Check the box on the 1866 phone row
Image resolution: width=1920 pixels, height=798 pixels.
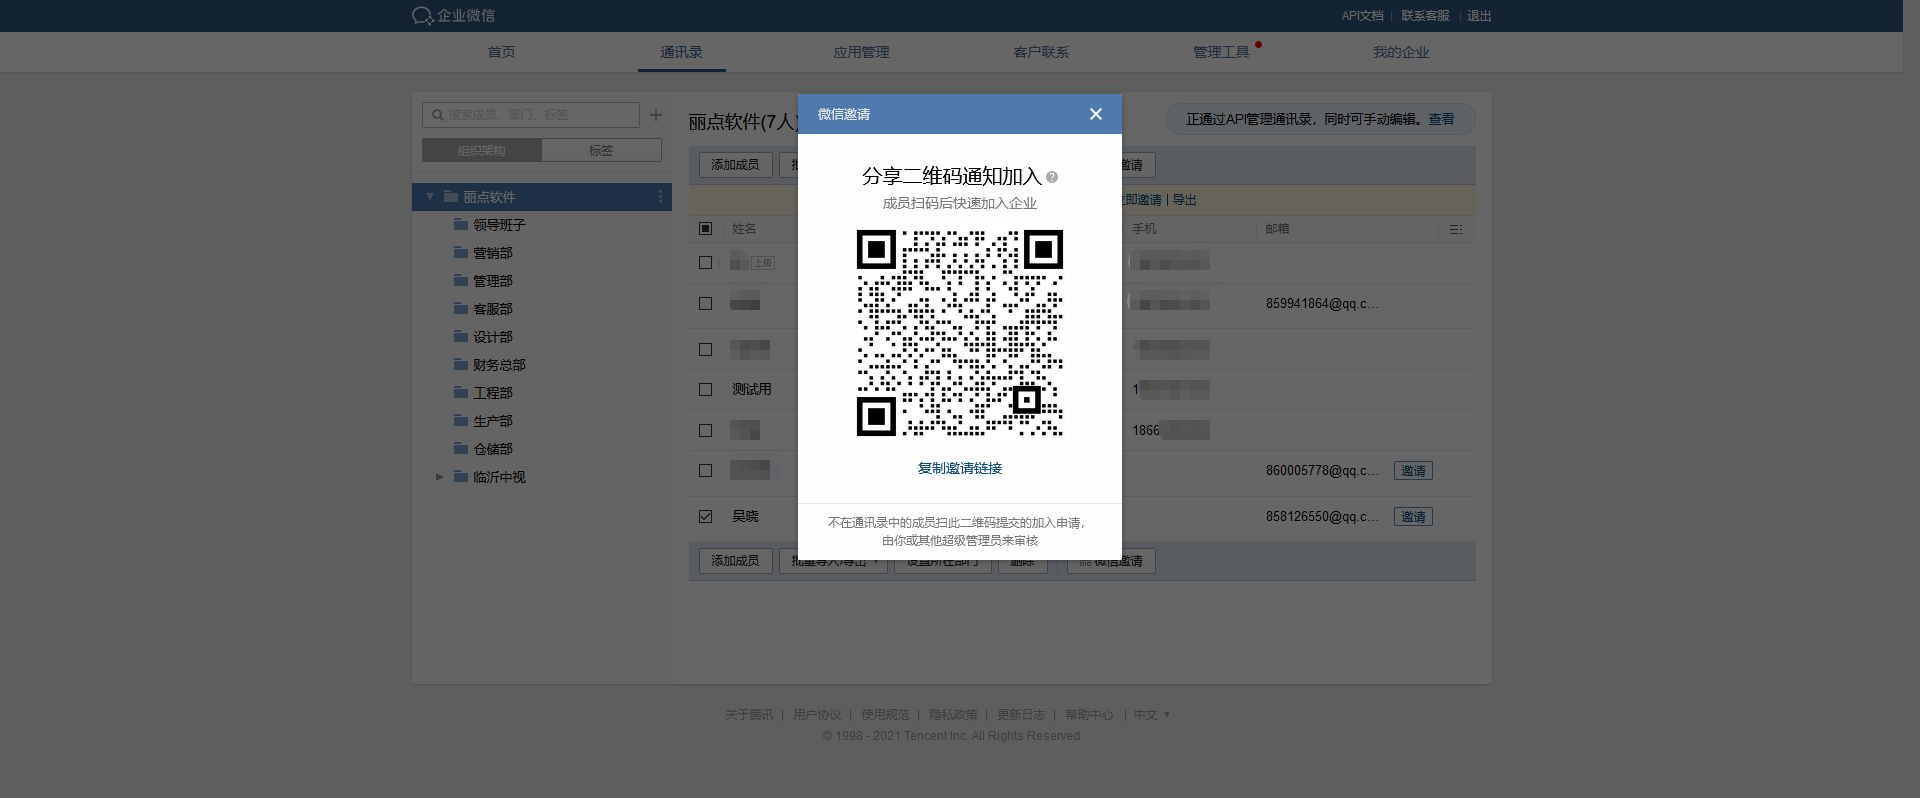coord(705,430)
